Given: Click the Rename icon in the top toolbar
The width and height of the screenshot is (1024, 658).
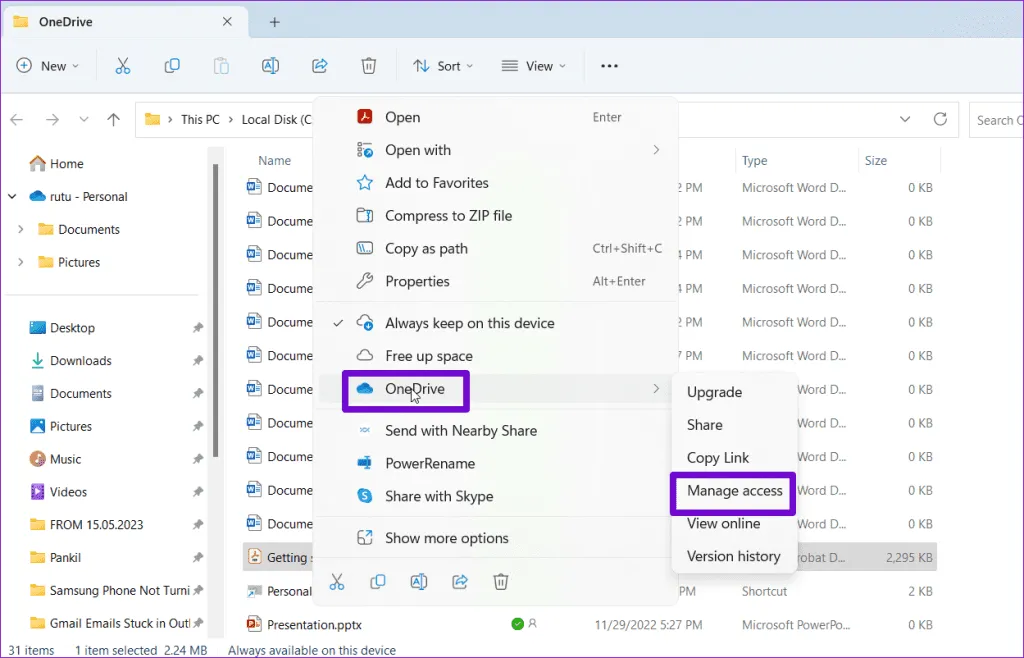Looking at the screenshot, I should (270, 66).
